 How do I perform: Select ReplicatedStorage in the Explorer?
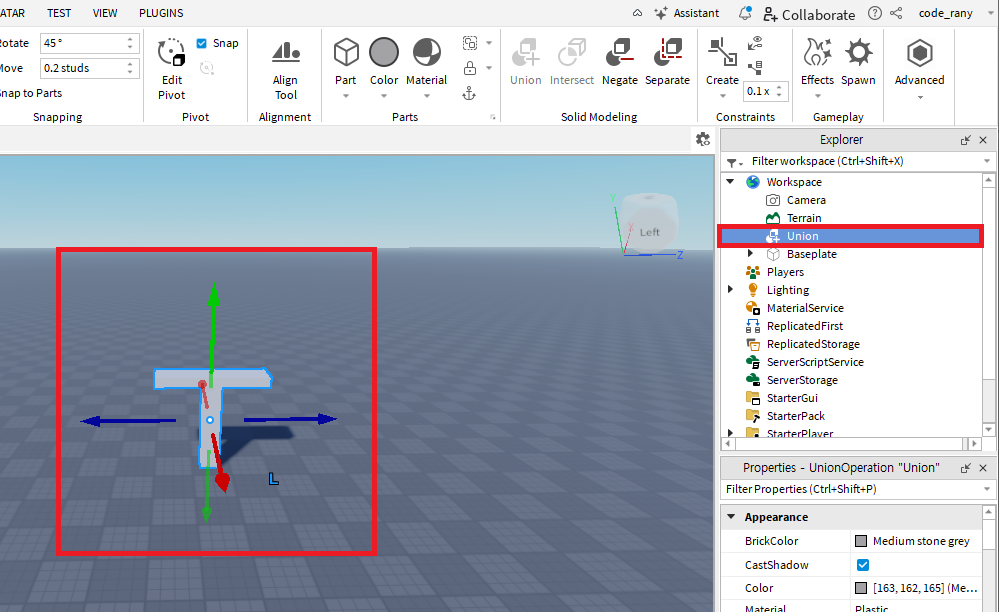(813, 344)
